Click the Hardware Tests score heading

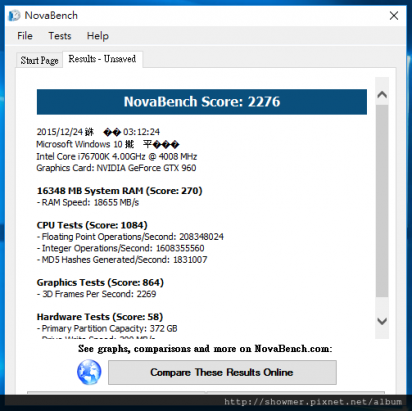[x=100, y=317]
